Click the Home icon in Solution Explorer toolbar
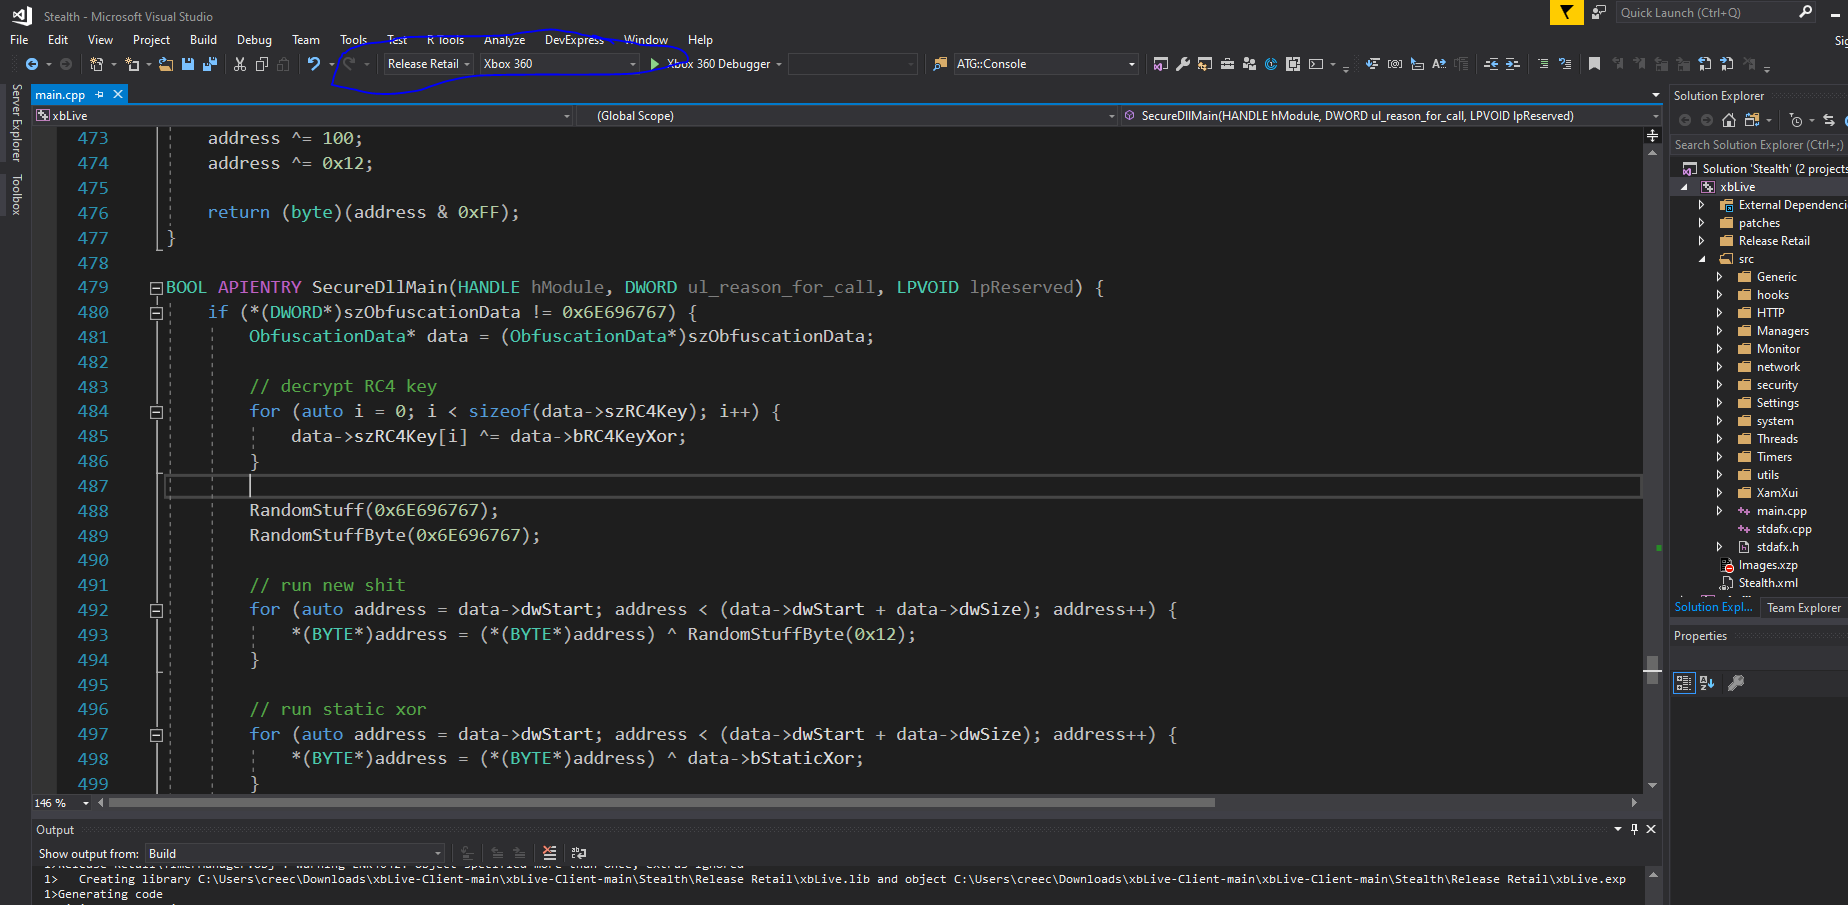This screenshot has height=905, width=1848. click(x=1729, y=119)
